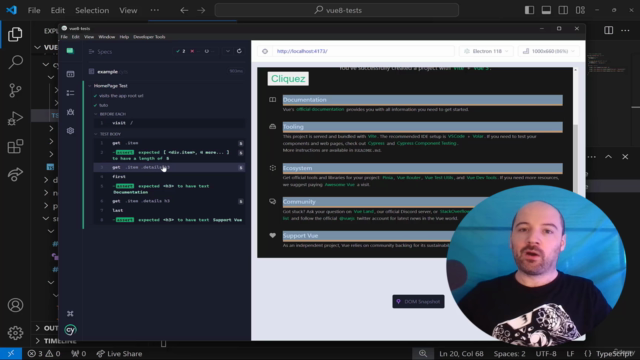The image size is (640, 360).
Task: Go back with VS Code navigation arrow
Action: tap(184, 10)
